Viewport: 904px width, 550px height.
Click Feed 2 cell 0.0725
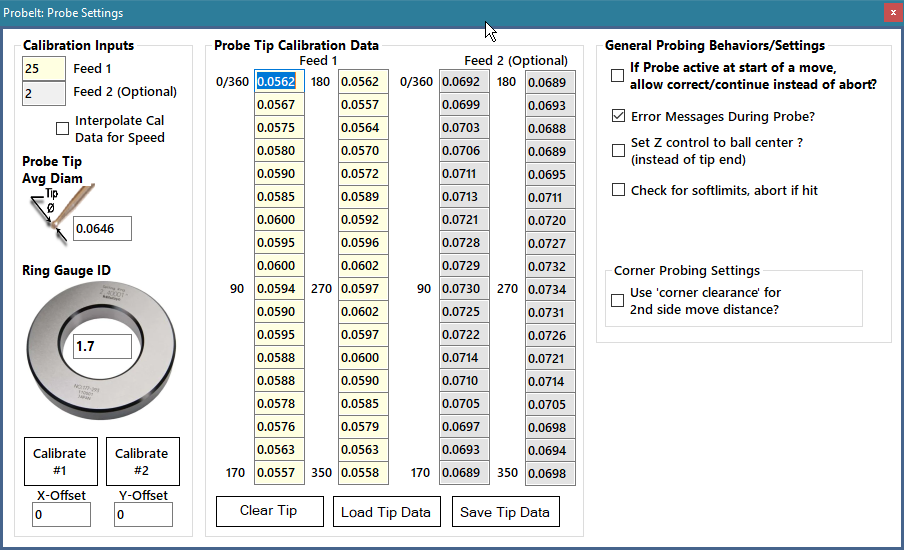click(x=465, y=311)
